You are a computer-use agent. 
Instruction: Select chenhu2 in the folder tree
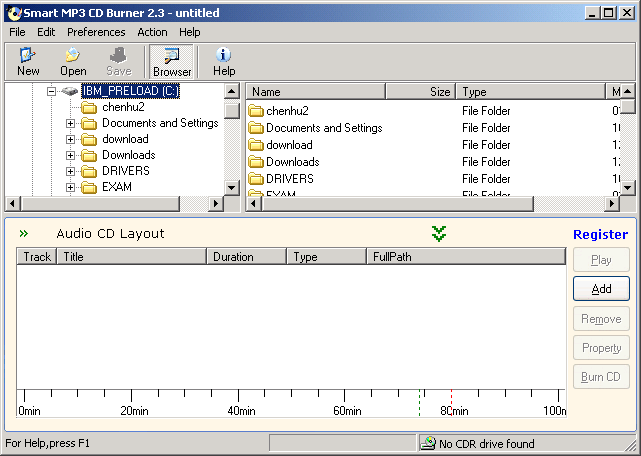123,107
